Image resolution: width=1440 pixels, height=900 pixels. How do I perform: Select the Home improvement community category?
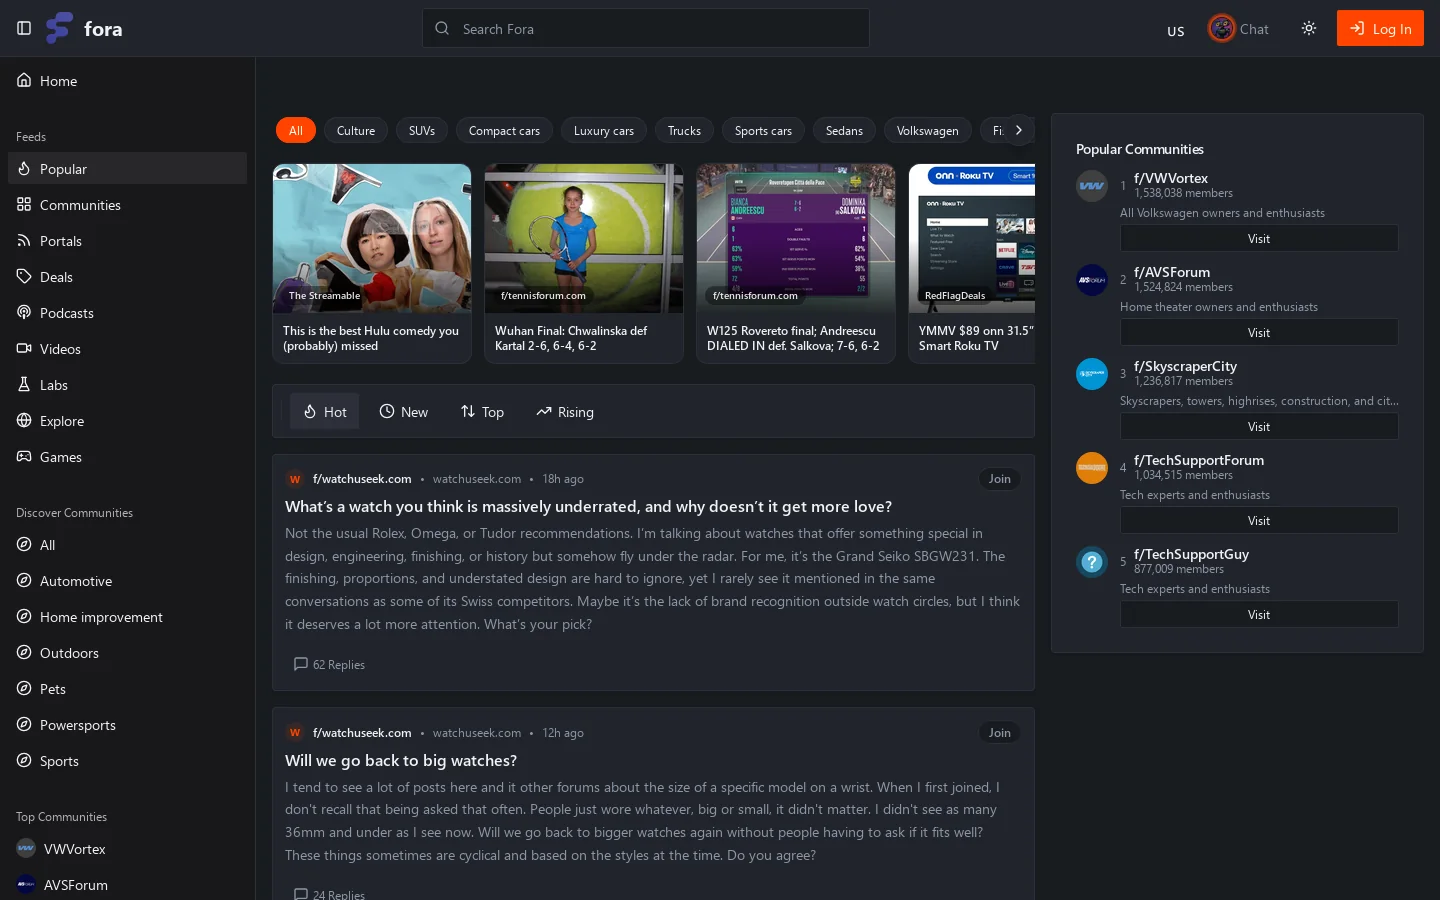127,616
